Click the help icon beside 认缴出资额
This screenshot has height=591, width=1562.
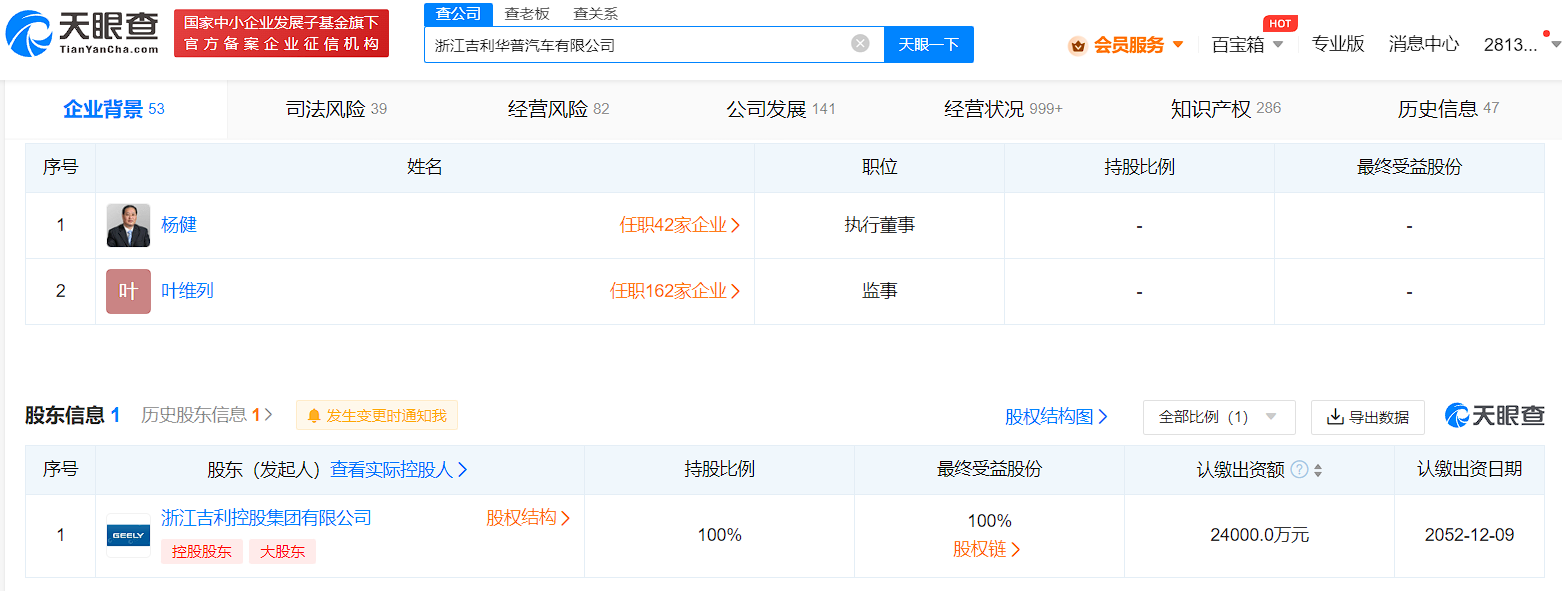tap(1299, 469)
